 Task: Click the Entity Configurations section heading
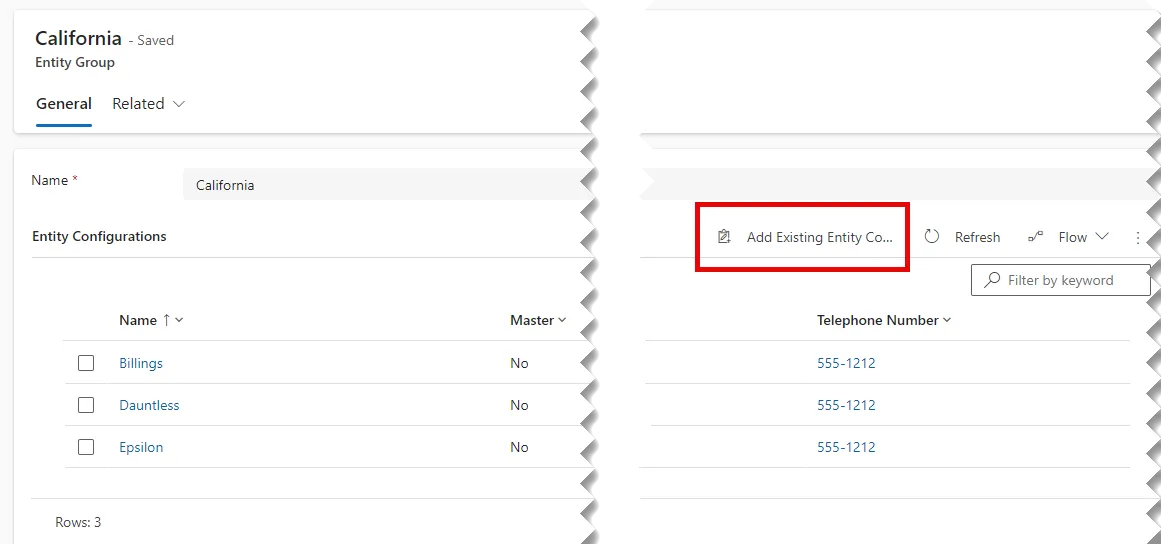(99, 236)
